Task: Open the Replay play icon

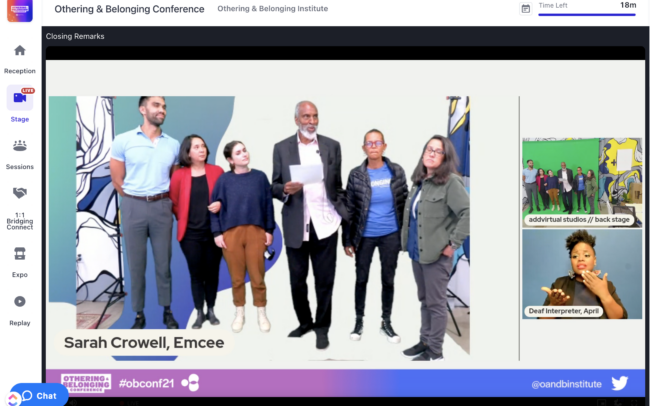Action: (19, 301)
